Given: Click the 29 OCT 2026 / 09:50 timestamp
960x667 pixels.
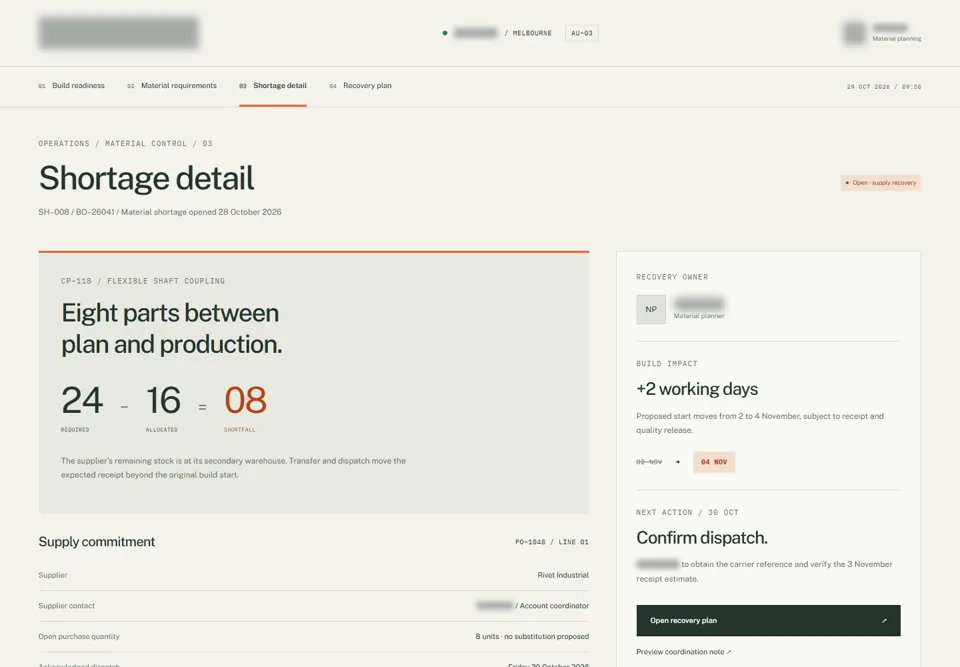Looking at the screenshot, I should [x=884, y=87].
